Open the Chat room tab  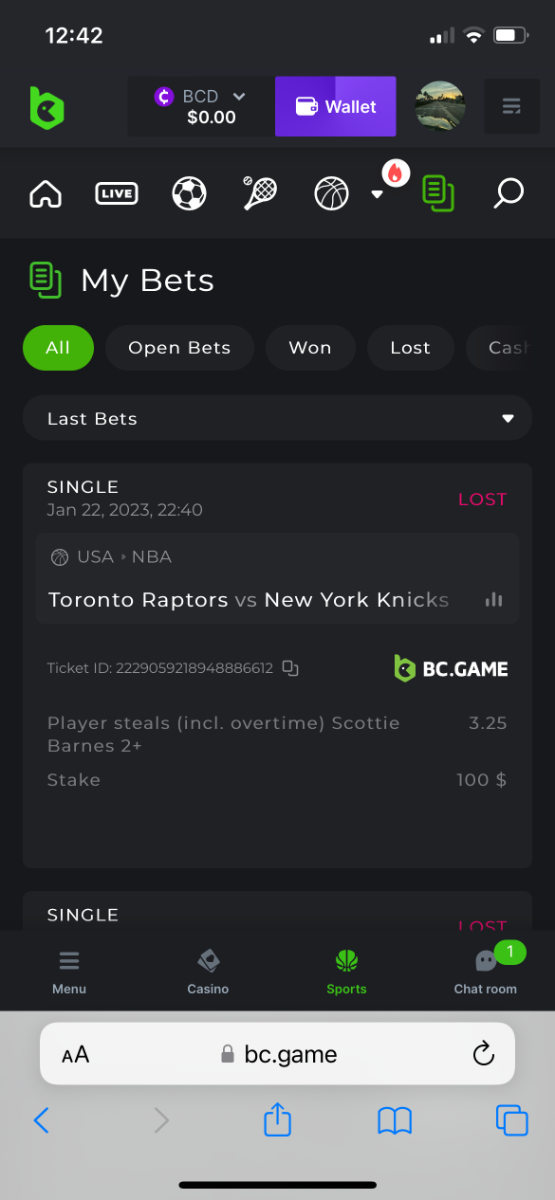pyautogui.click(x=486, y=971)
